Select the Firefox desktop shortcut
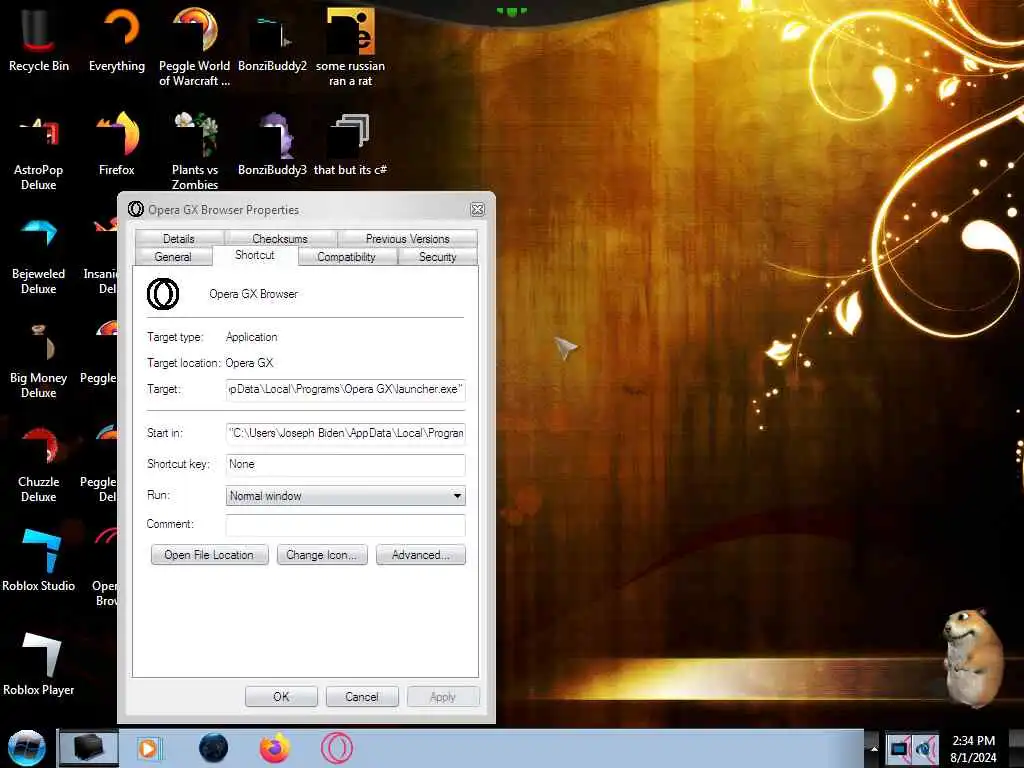This screenshot has height=768, width=1024. [117, 145]
